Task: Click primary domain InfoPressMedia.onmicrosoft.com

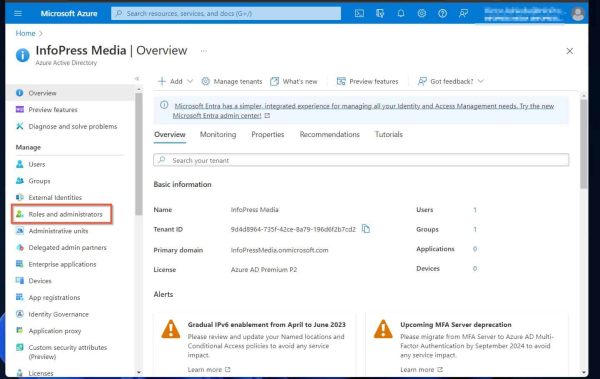Action: coord(279,250)
